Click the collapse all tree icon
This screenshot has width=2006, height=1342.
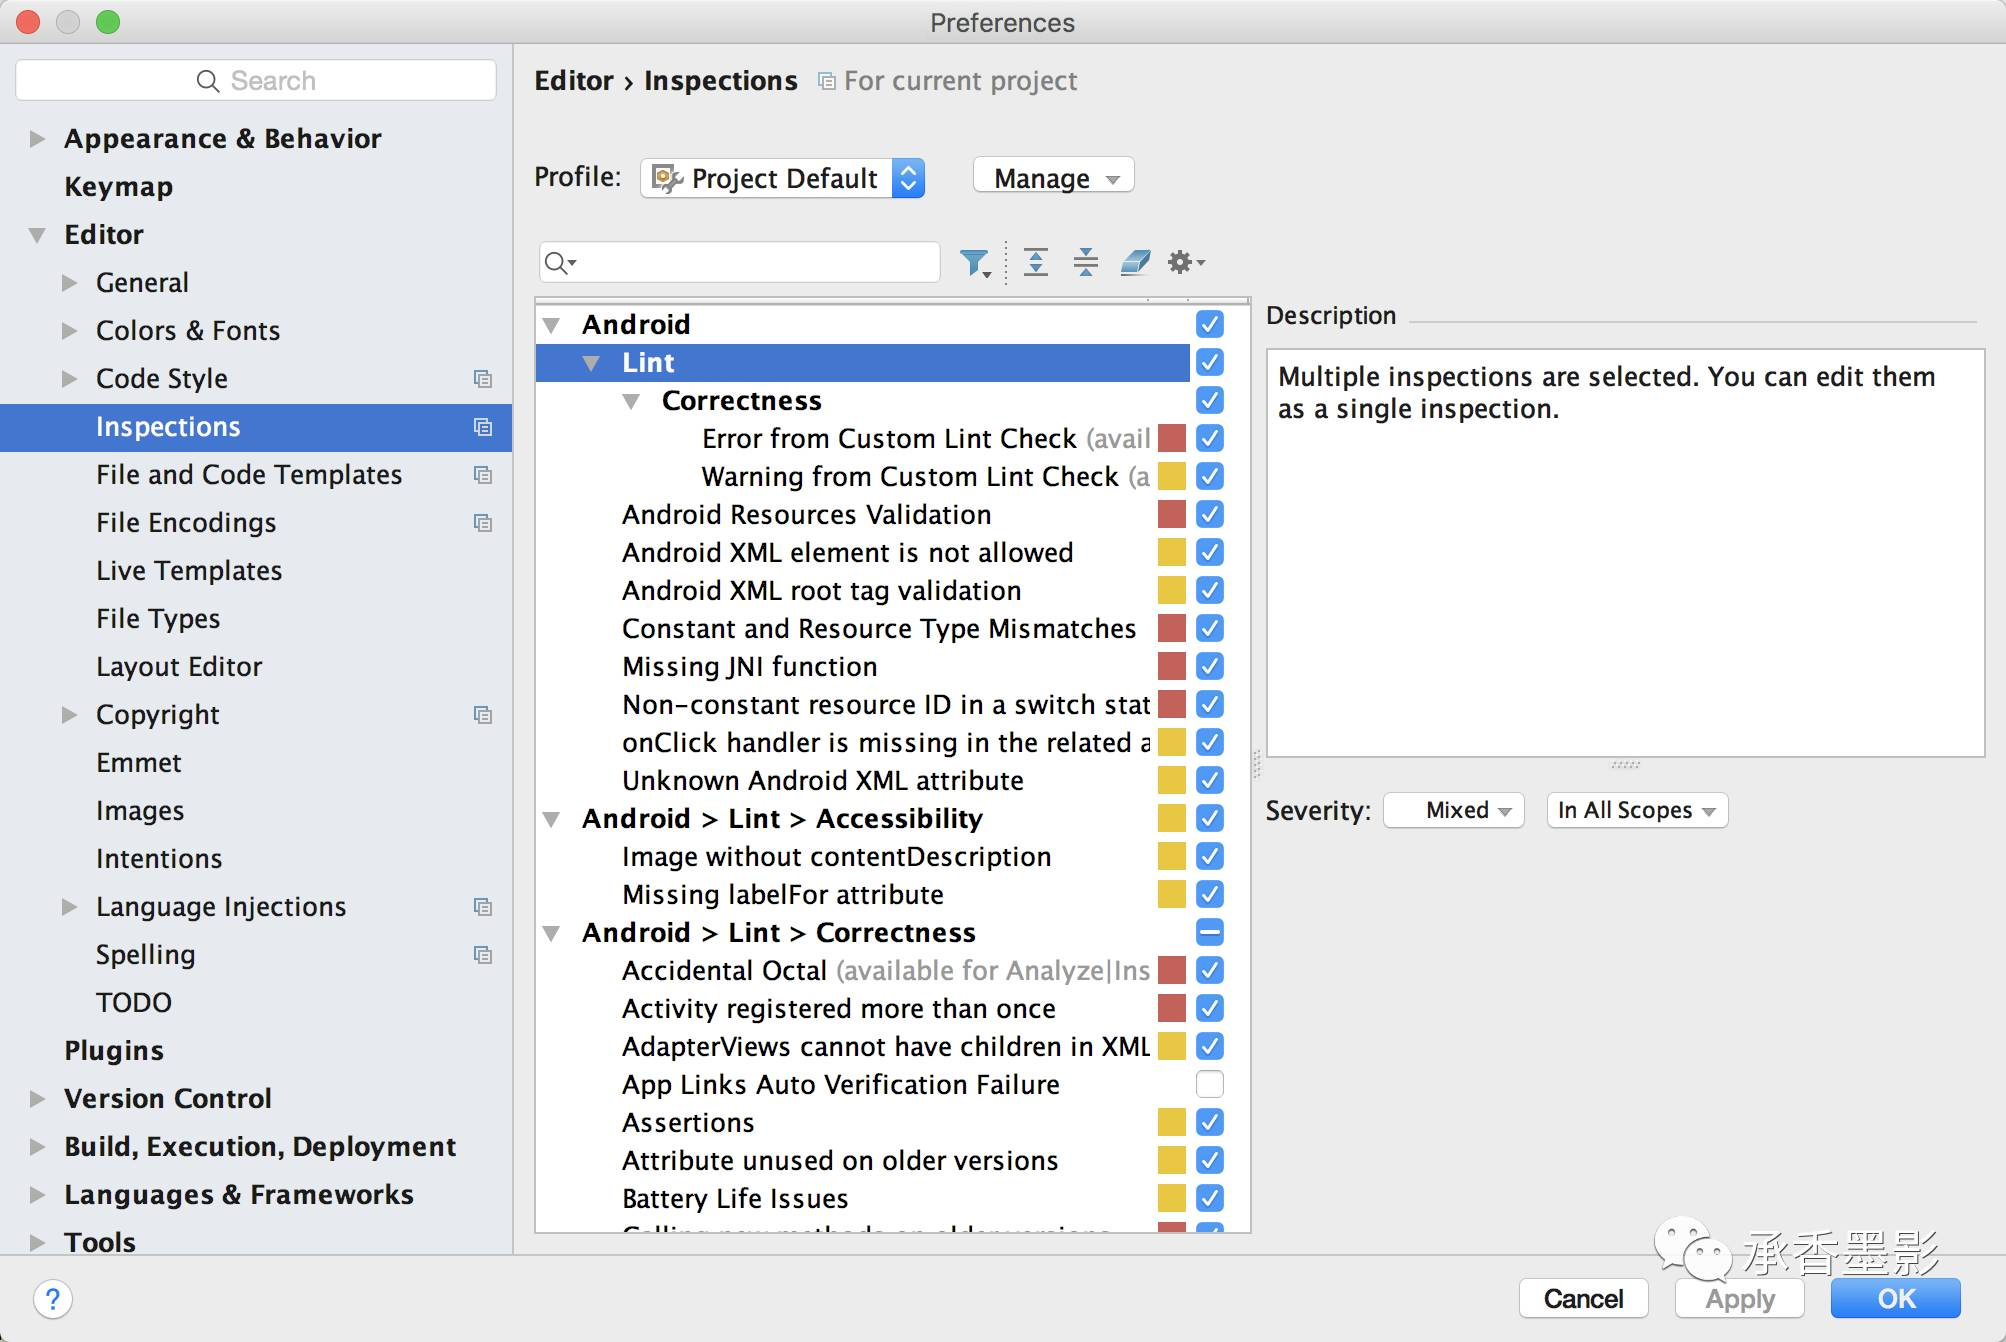point(1085,262)
